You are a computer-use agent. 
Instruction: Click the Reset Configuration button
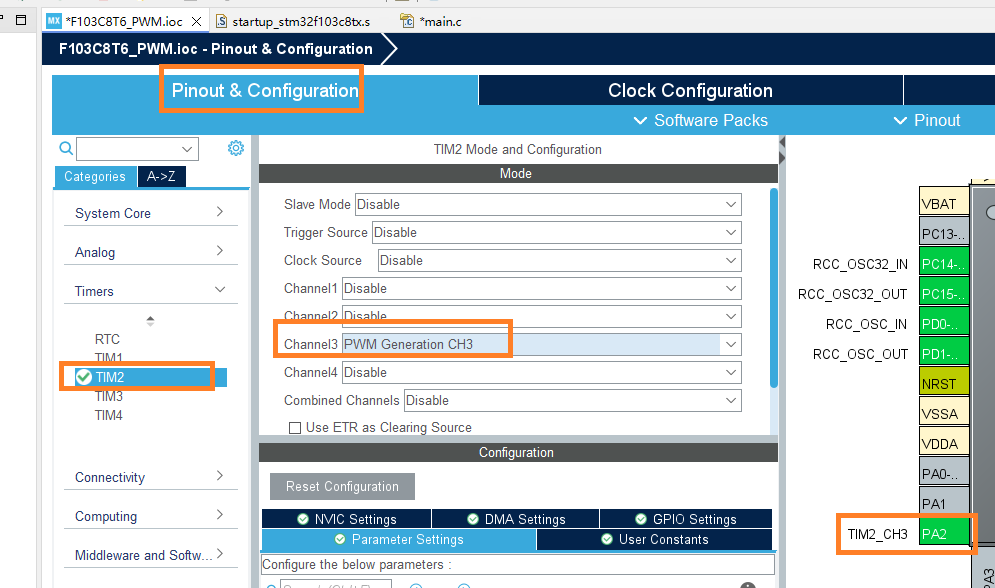coord(342,487)
